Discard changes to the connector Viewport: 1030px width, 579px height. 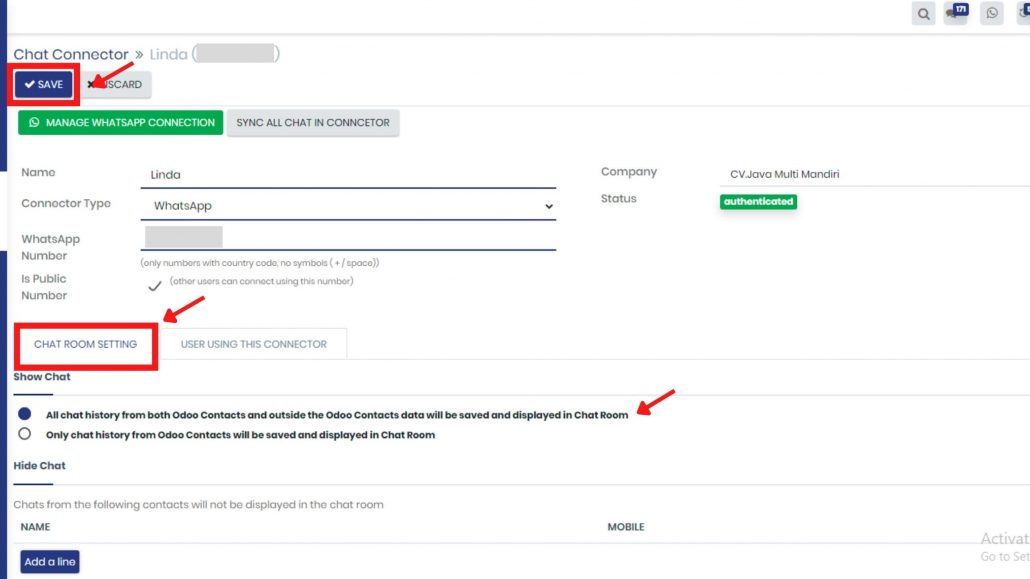point(116,84)
